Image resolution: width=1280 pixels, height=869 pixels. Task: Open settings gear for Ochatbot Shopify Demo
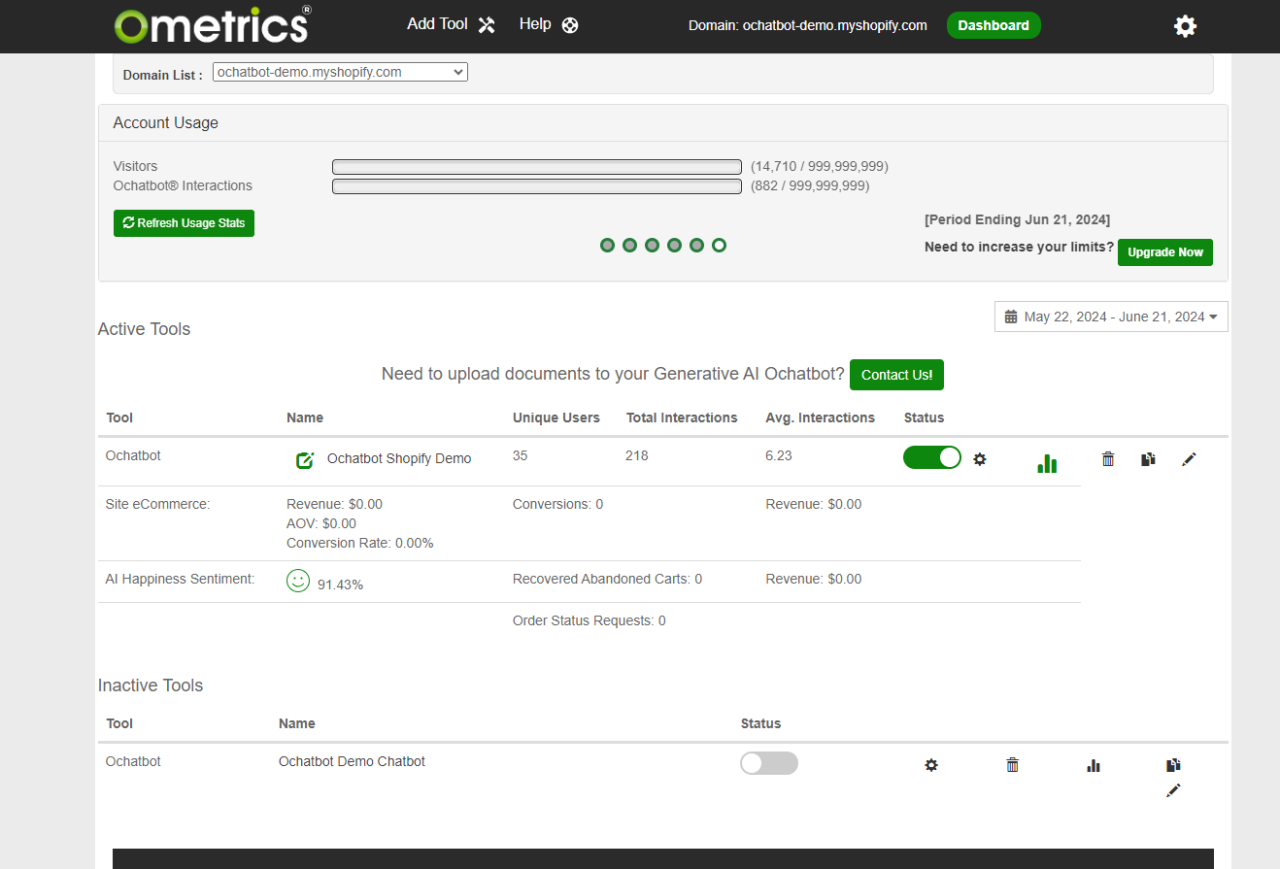click(x=979, y=459)
